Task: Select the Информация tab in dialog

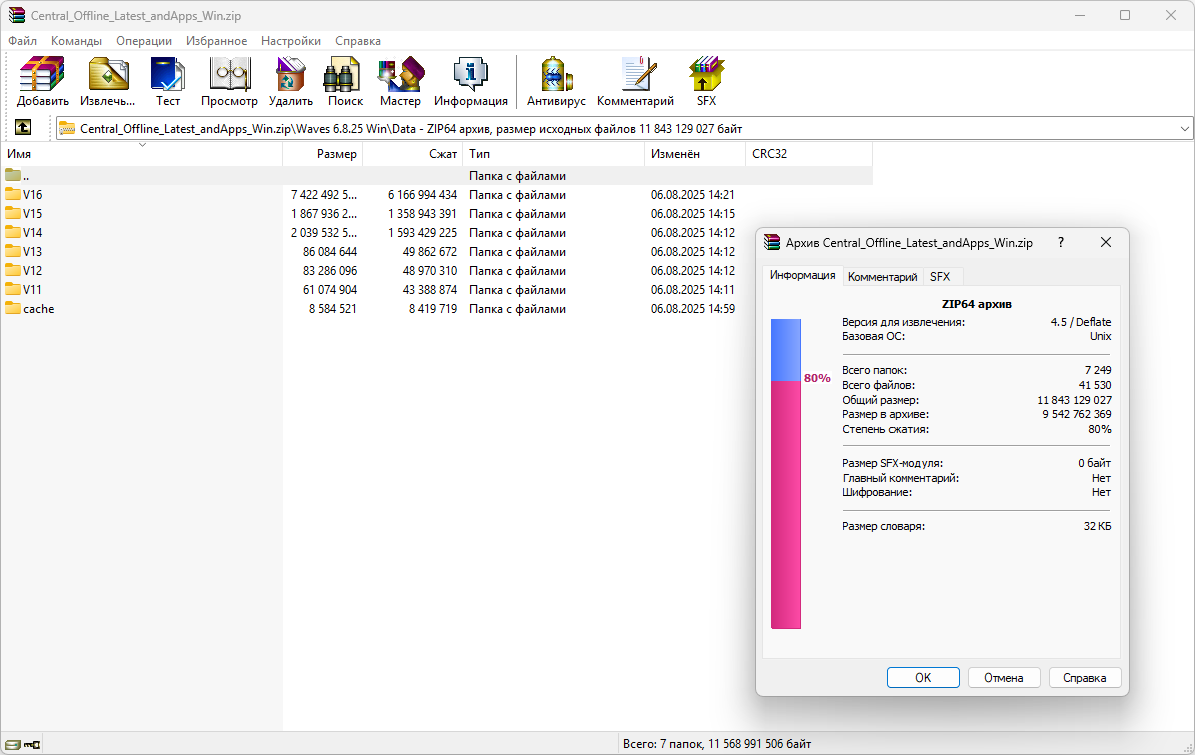Action: [803, 275]
